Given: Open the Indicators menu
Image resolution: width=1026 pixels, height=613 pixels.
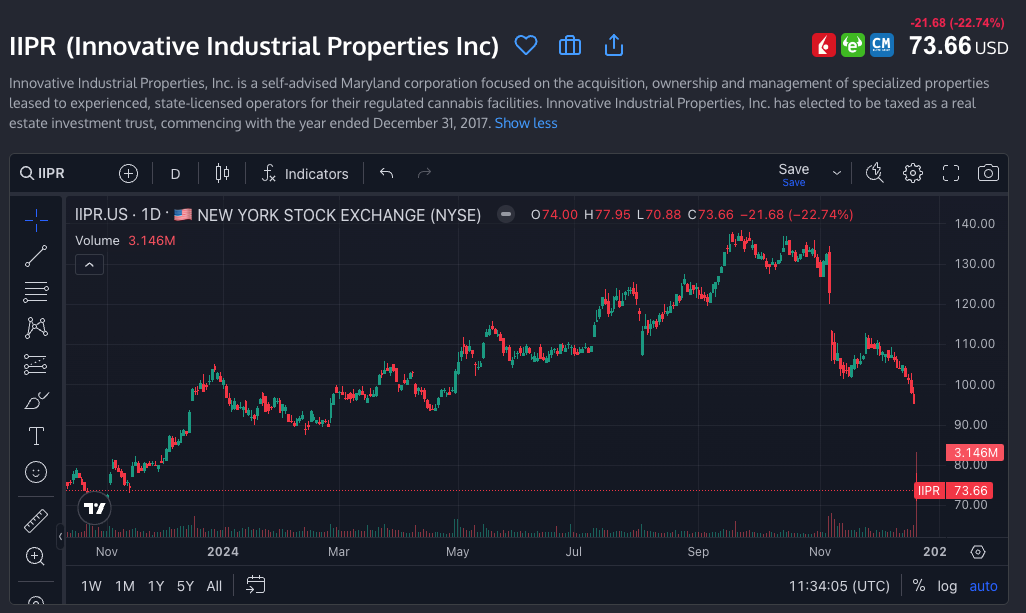Looking at the screenshot, I should pyautogui.click(x=305, y=173).
